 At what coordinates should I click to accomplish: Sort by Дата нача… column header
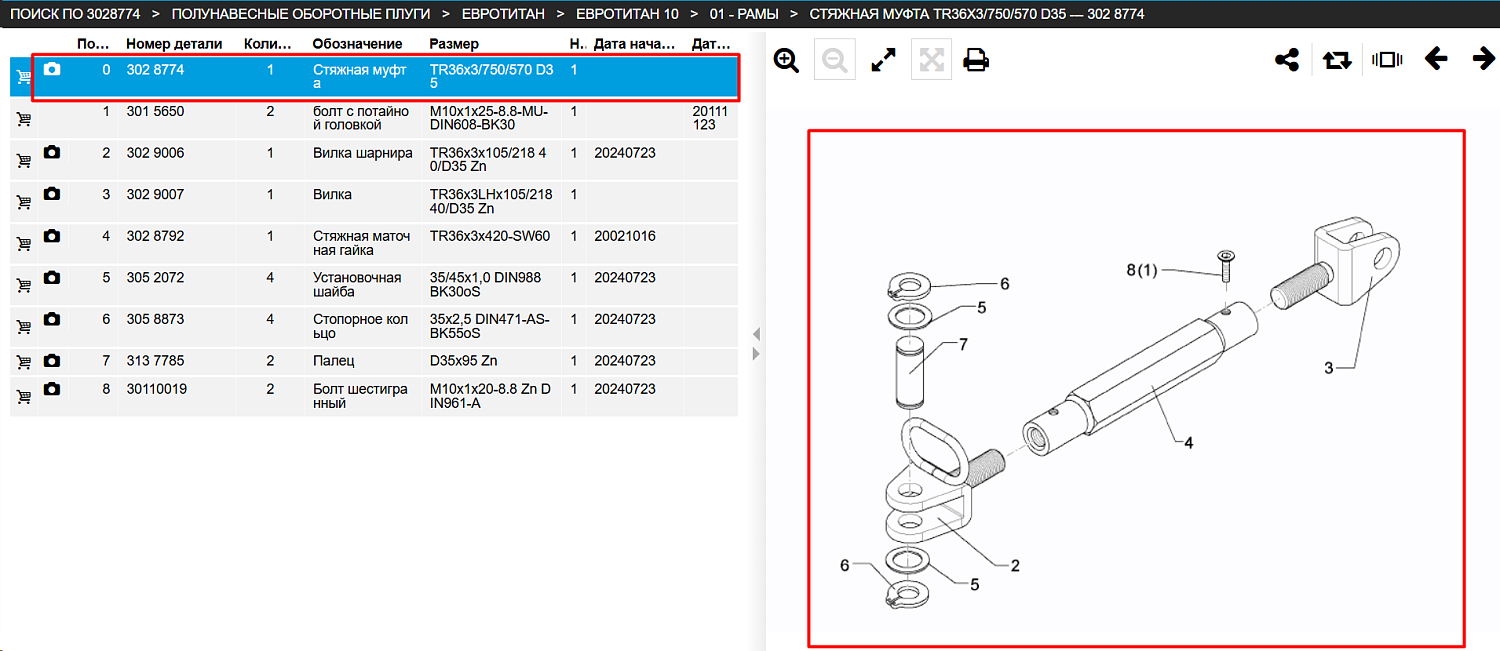[x=634, y=44]
